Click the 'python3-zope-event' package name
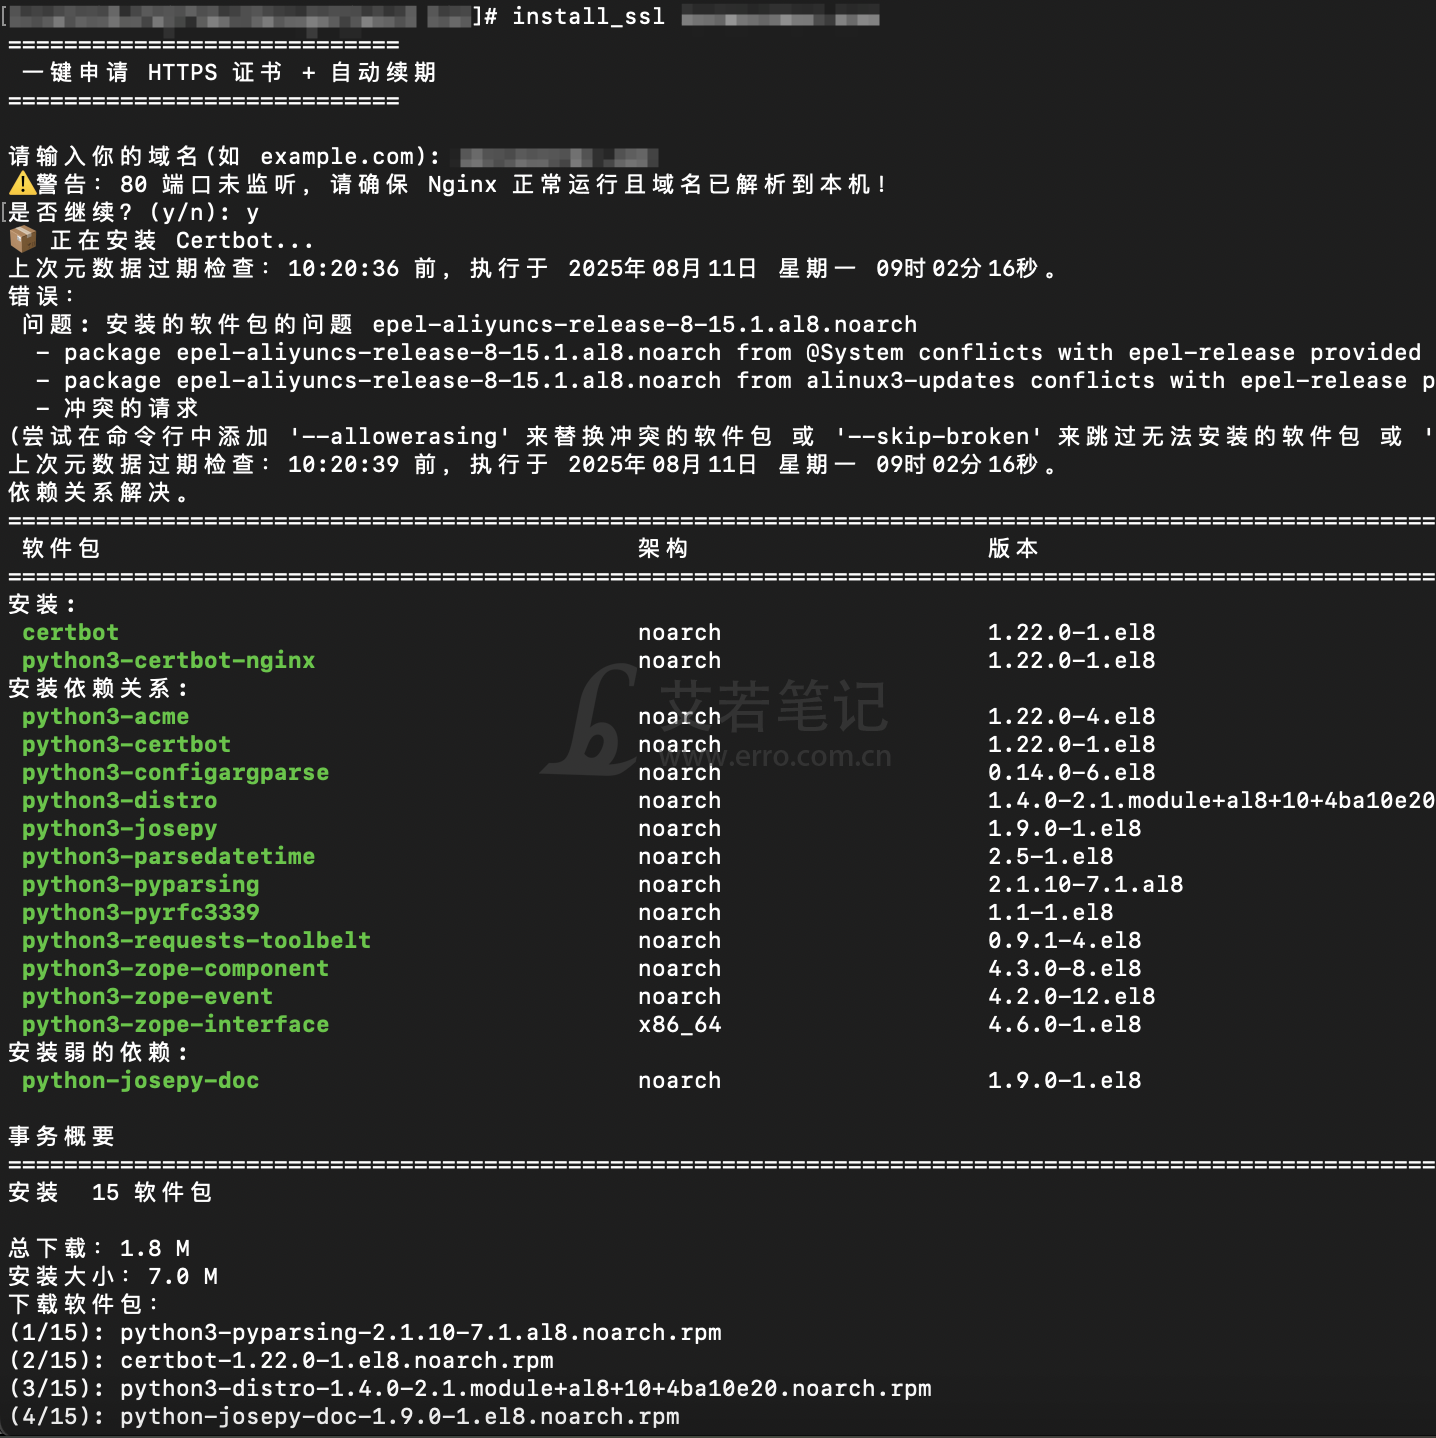The image size is (1436, 1438). tap(147, 996)
